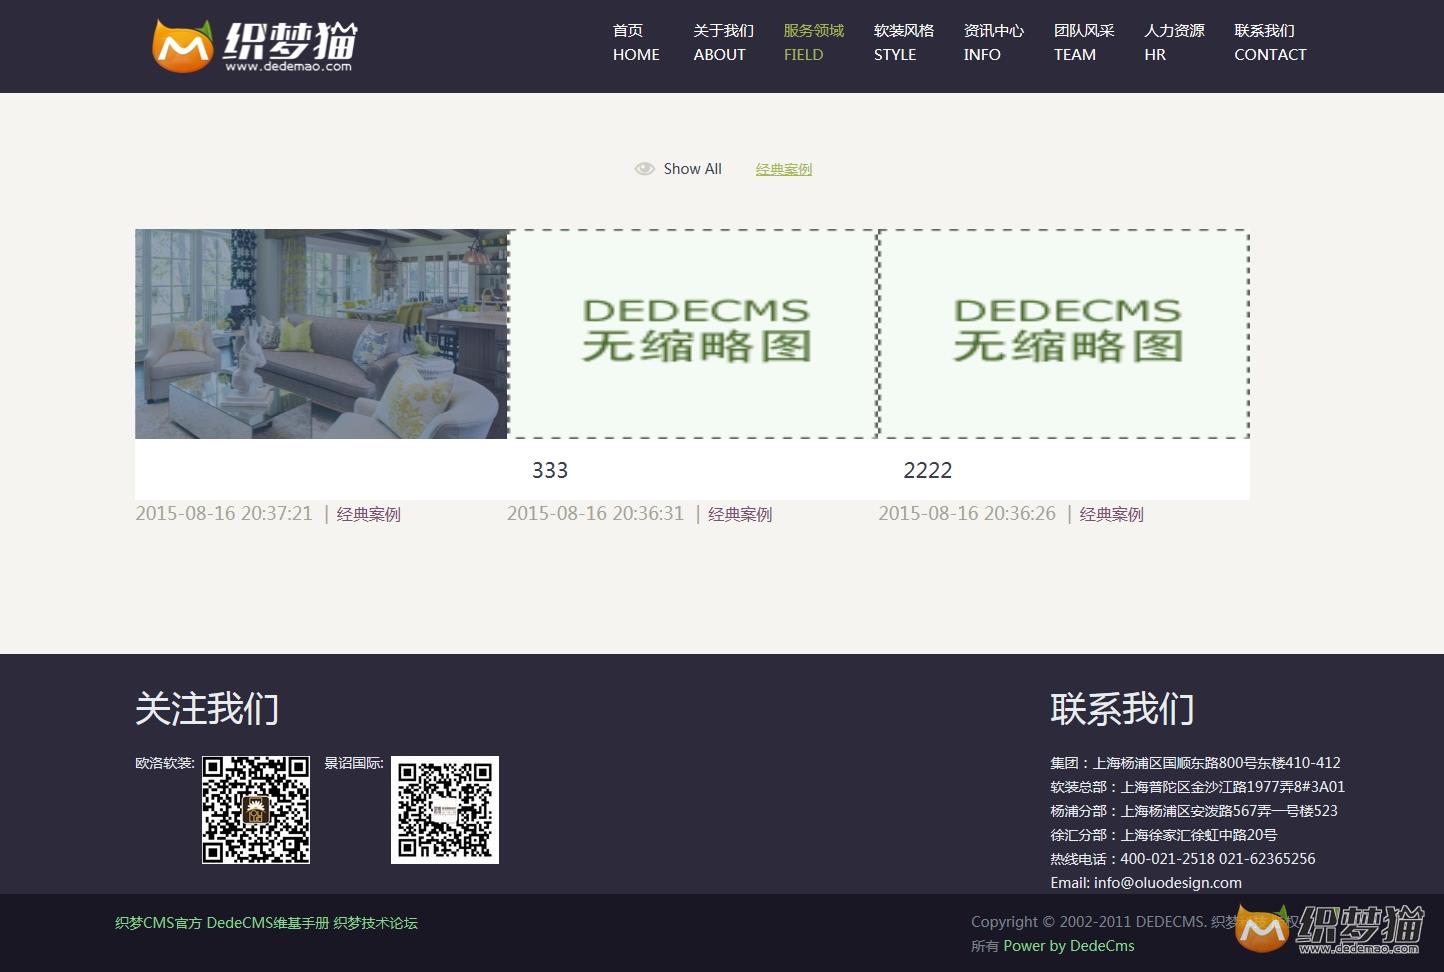Image resolution: width=1444 pixels, height=972 pixels.
Task: Select the 服务领域 FIELD menu item
Action: (x=813, y=43)
